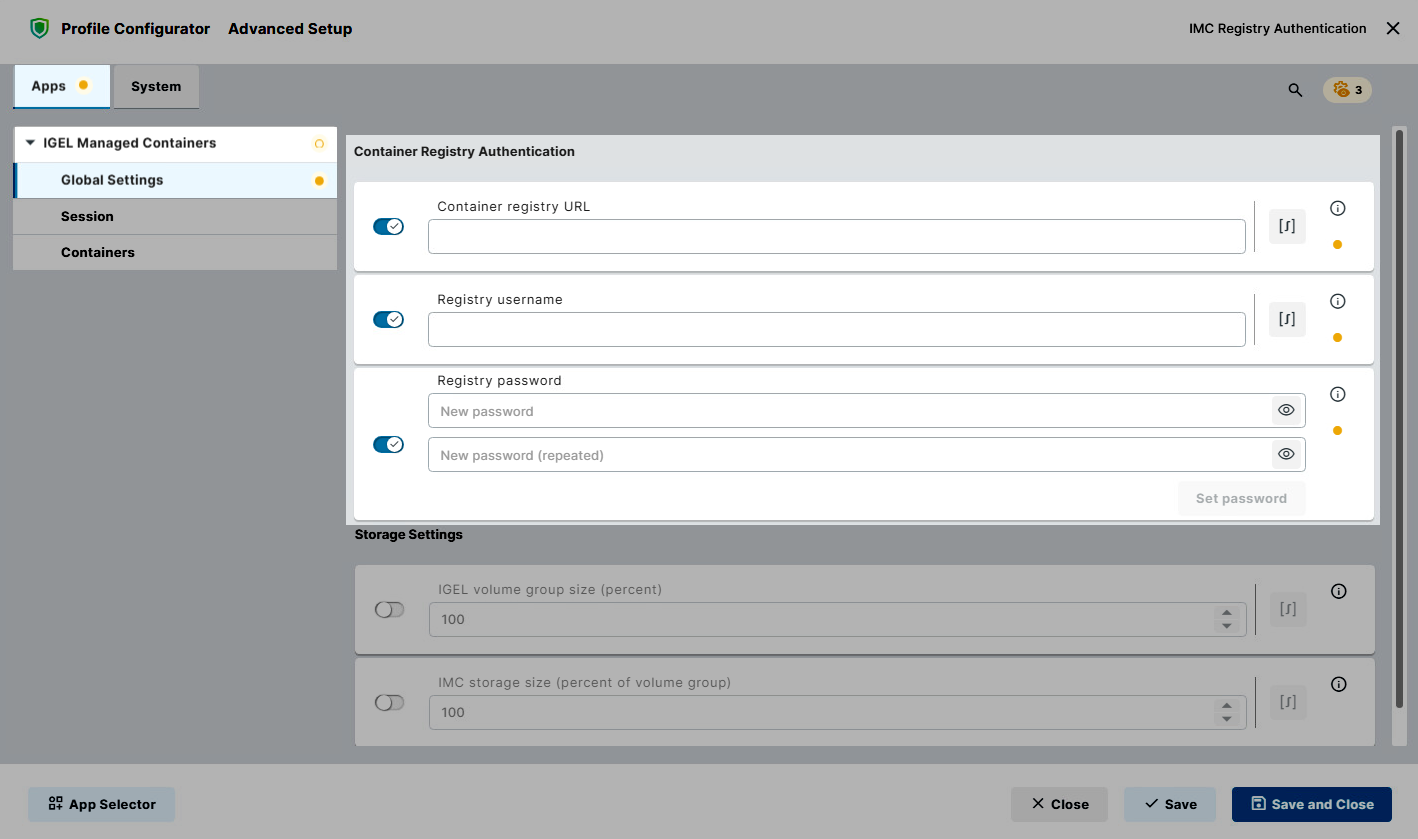Switch to the Apps tab
This screenshot has width=1418, height=839.
pos(61,86)
